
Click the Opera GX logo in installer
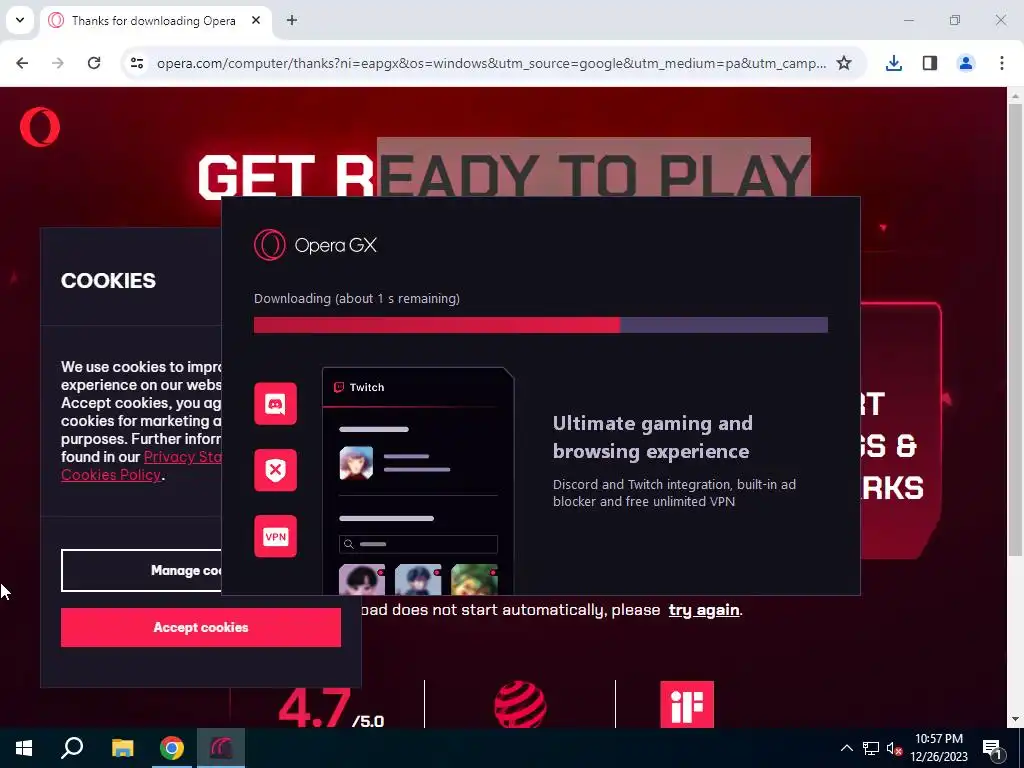(315, 246)
